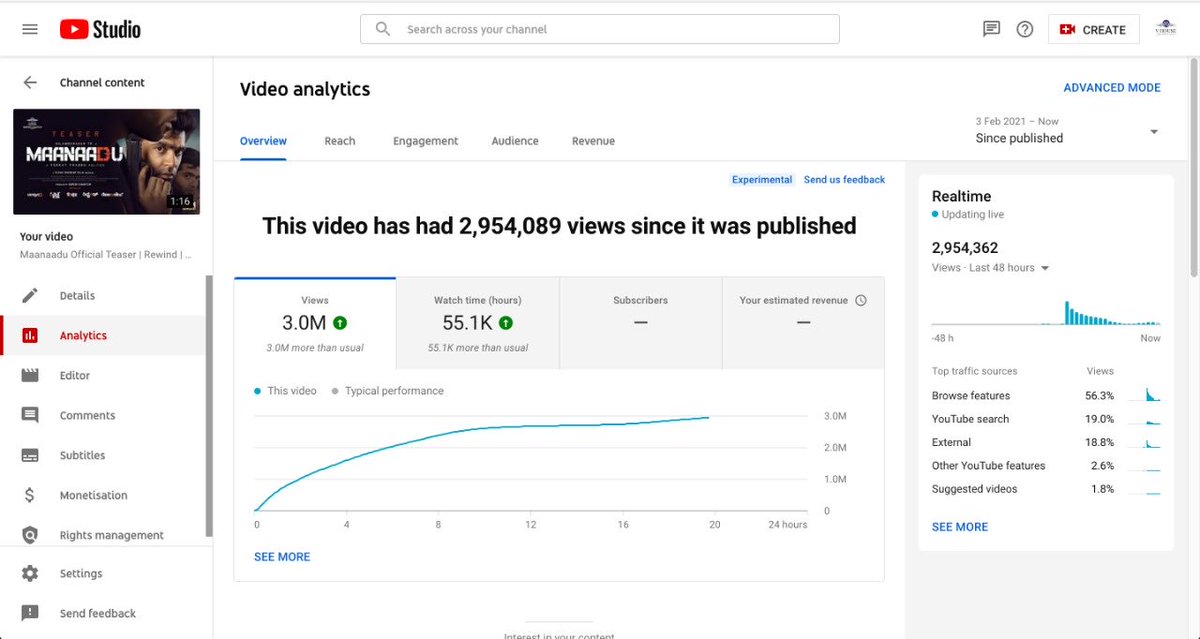This screenshot has width=1200, height=639.
Task: Click the sidebar vertical scrollbar
Action: tap(209, 406)
